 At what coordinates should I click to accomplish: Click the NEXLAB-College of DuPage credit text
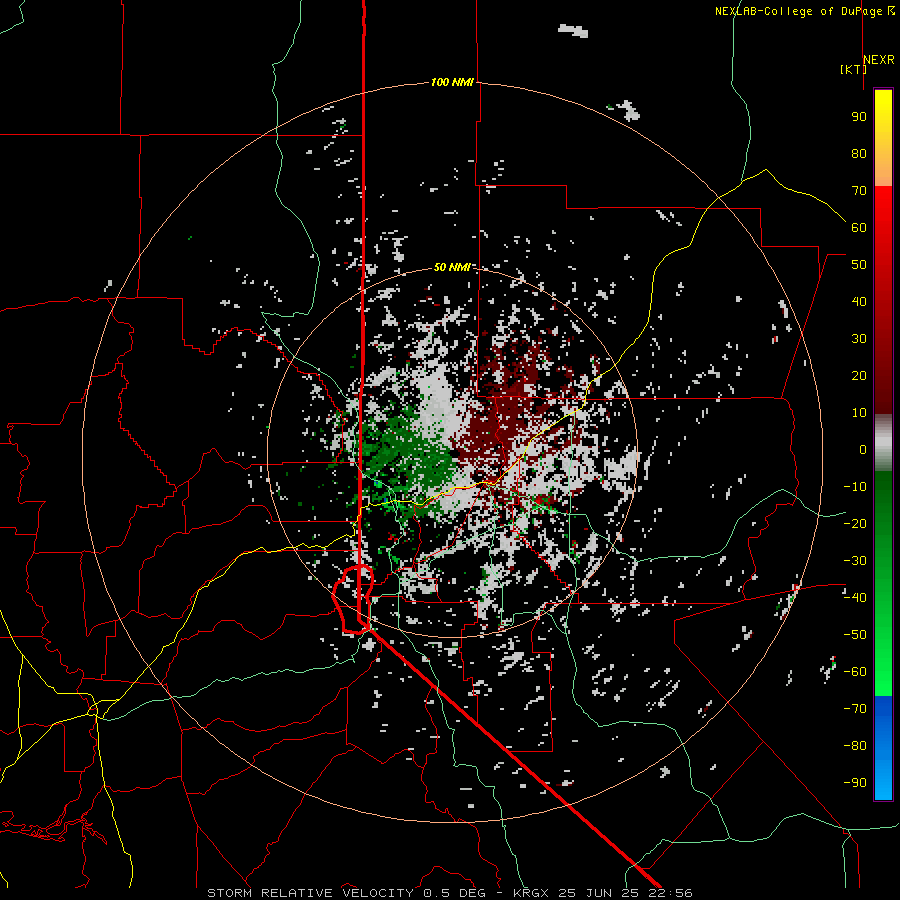click(805, 11)
